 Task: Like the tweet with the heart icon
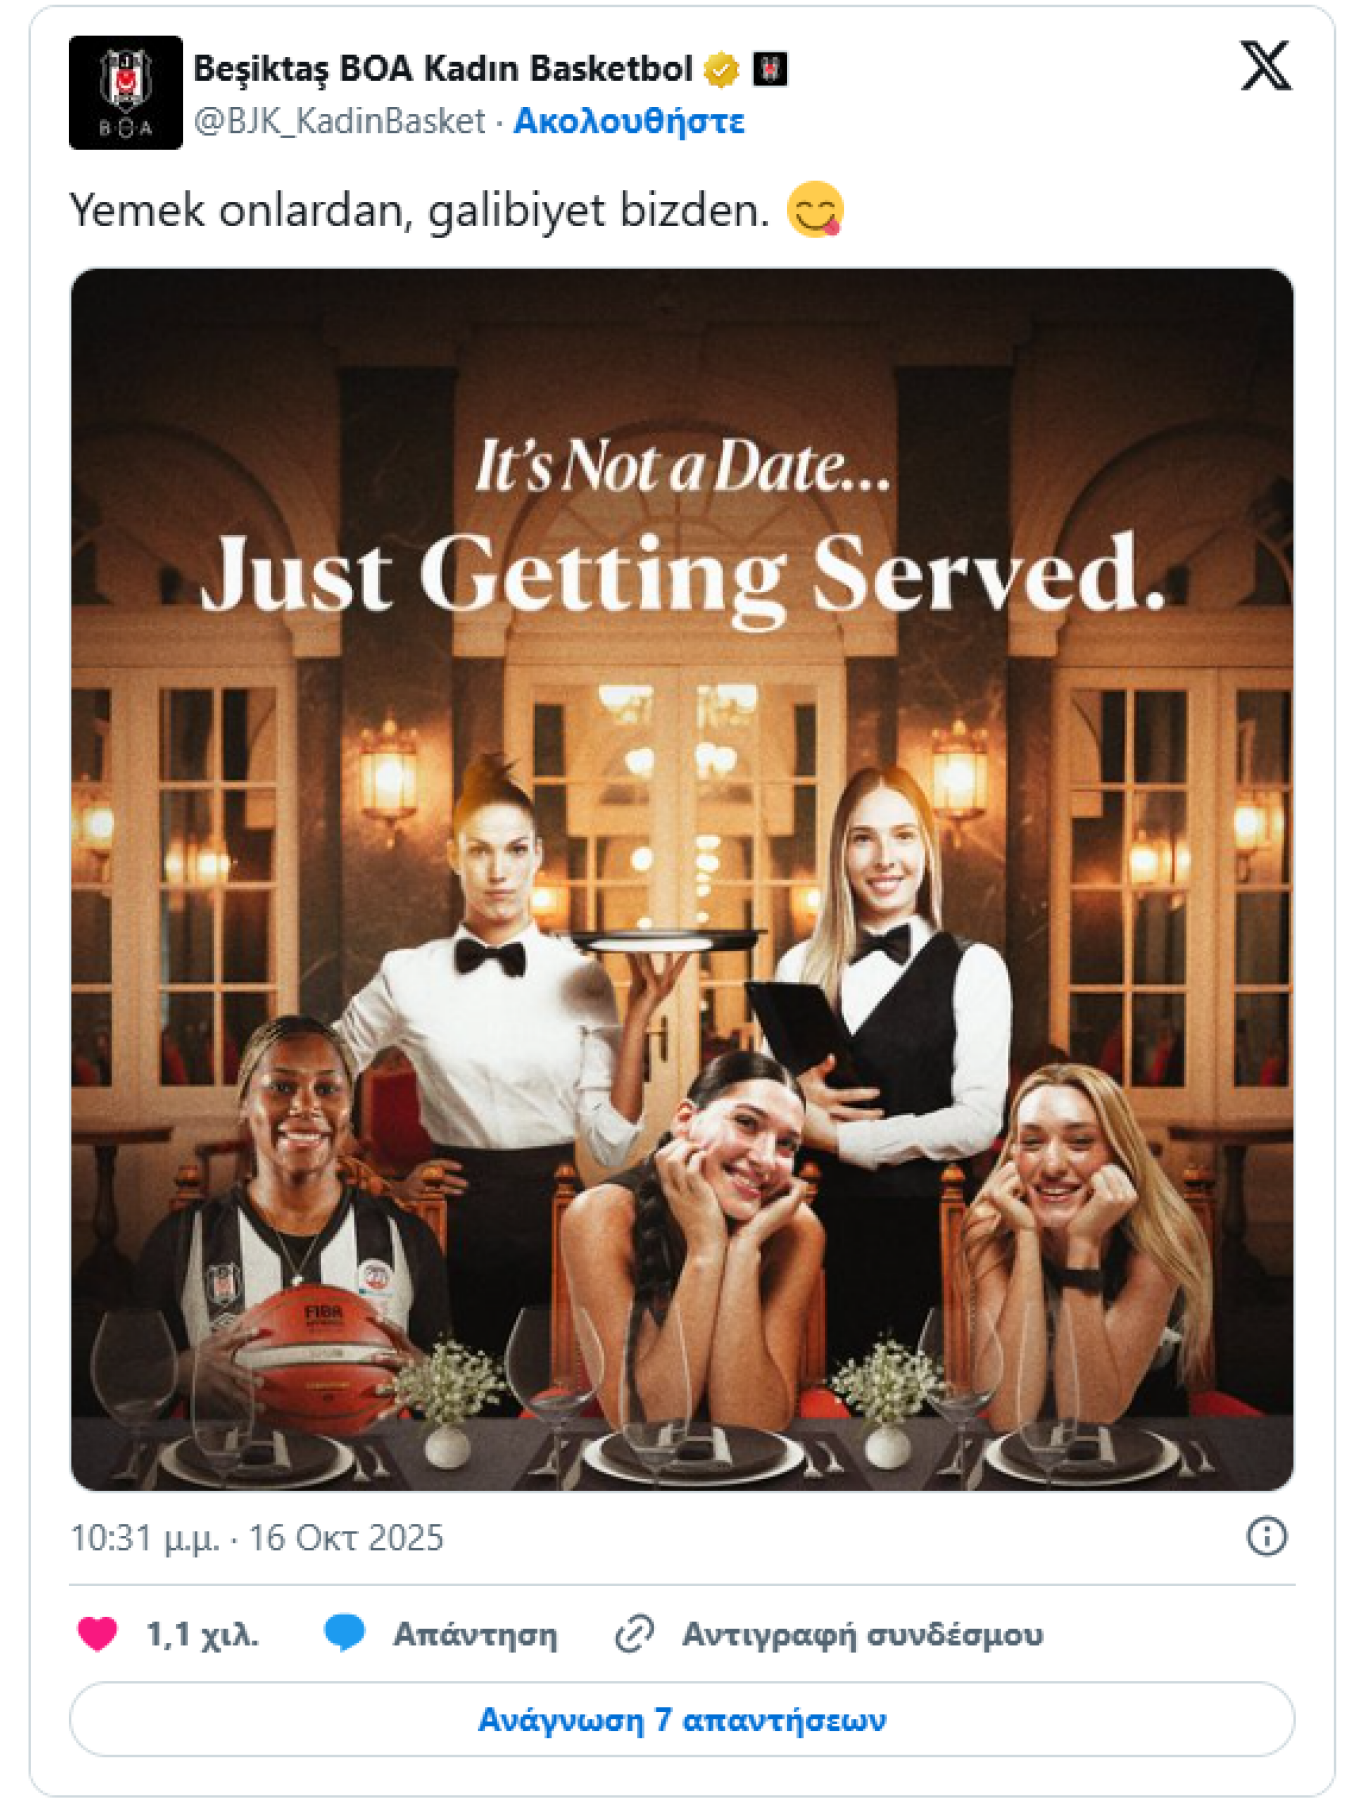(x=98, y=1634)
